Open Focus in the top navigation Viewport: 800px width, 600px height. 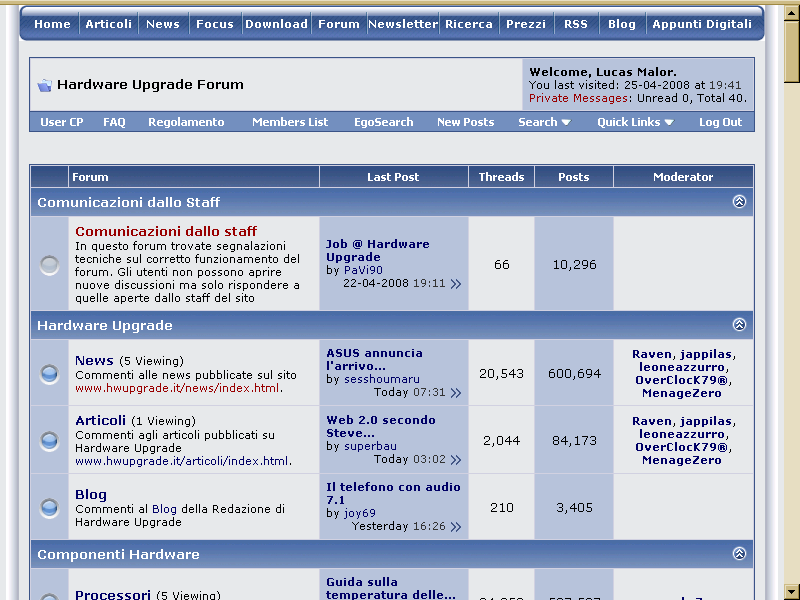tap(215, 24)
